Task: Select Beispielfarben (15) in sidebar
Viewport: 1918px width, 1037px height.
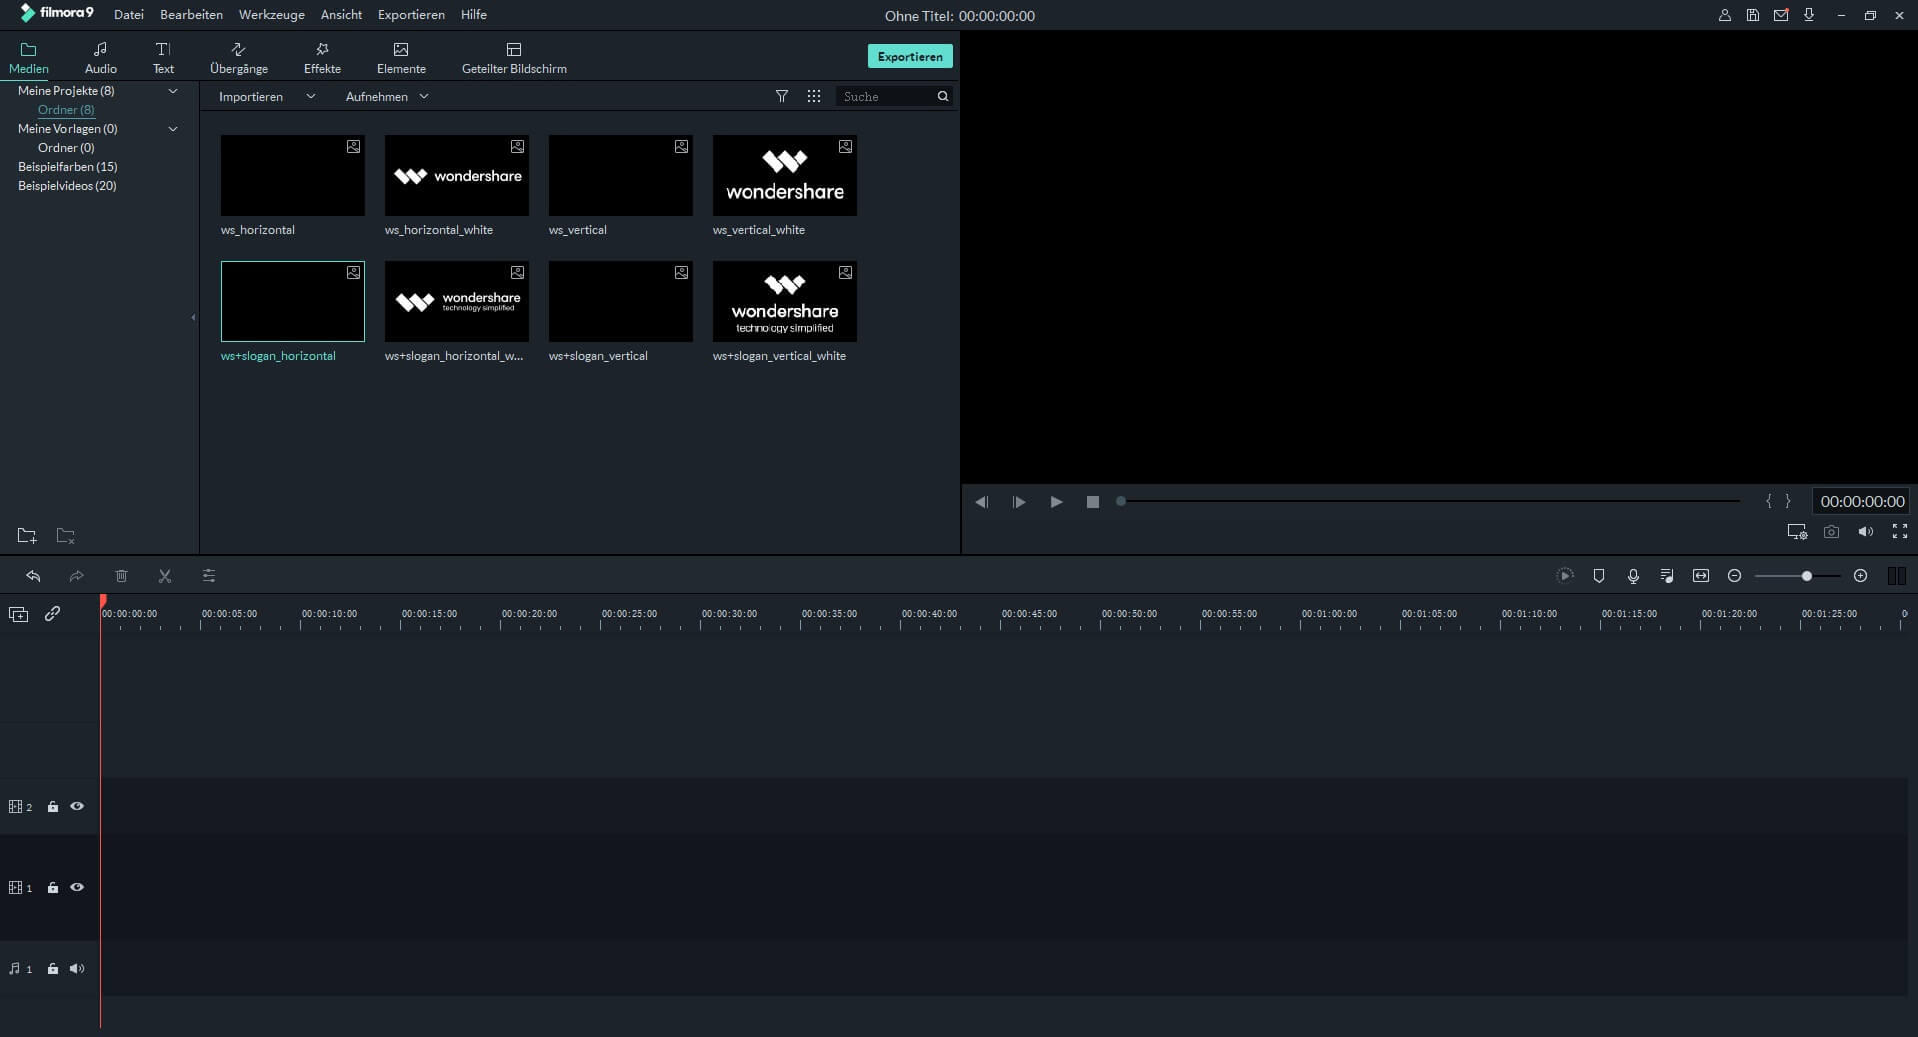Action: tap(68, 167)
